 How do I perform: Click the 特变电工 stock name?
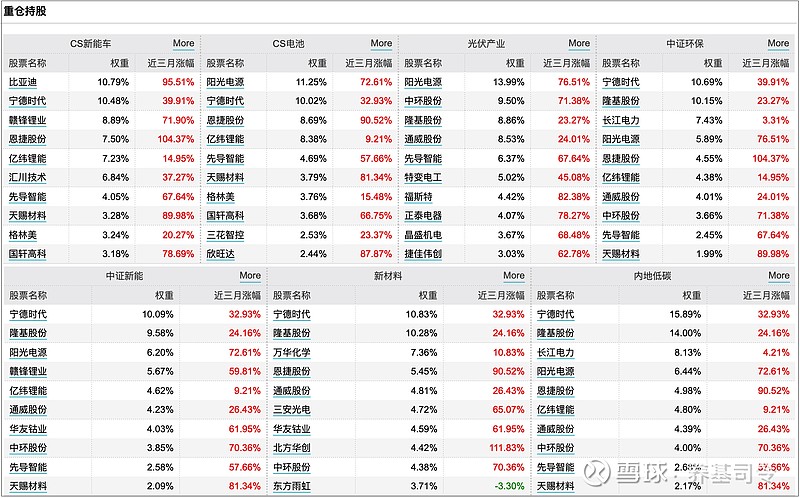point(423,177)
